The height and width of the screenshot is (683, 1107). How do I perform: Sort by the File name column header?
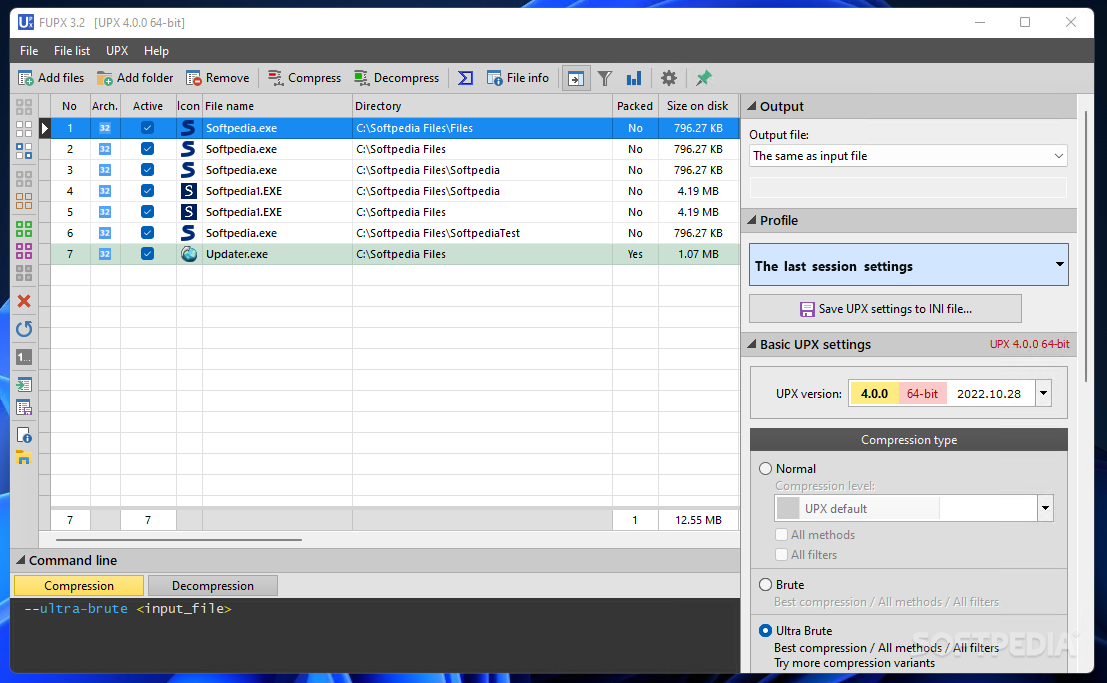tap(277, 106)
